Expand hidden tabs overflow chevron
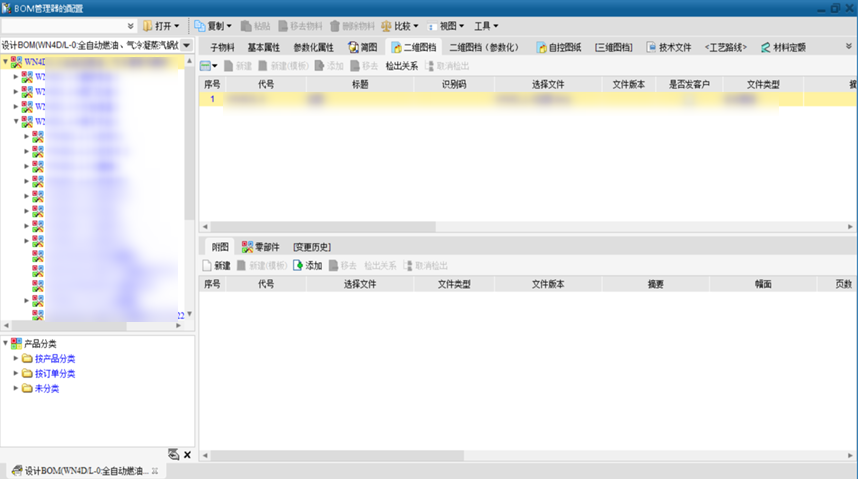 pyautogui.click(x=849, y=47)
